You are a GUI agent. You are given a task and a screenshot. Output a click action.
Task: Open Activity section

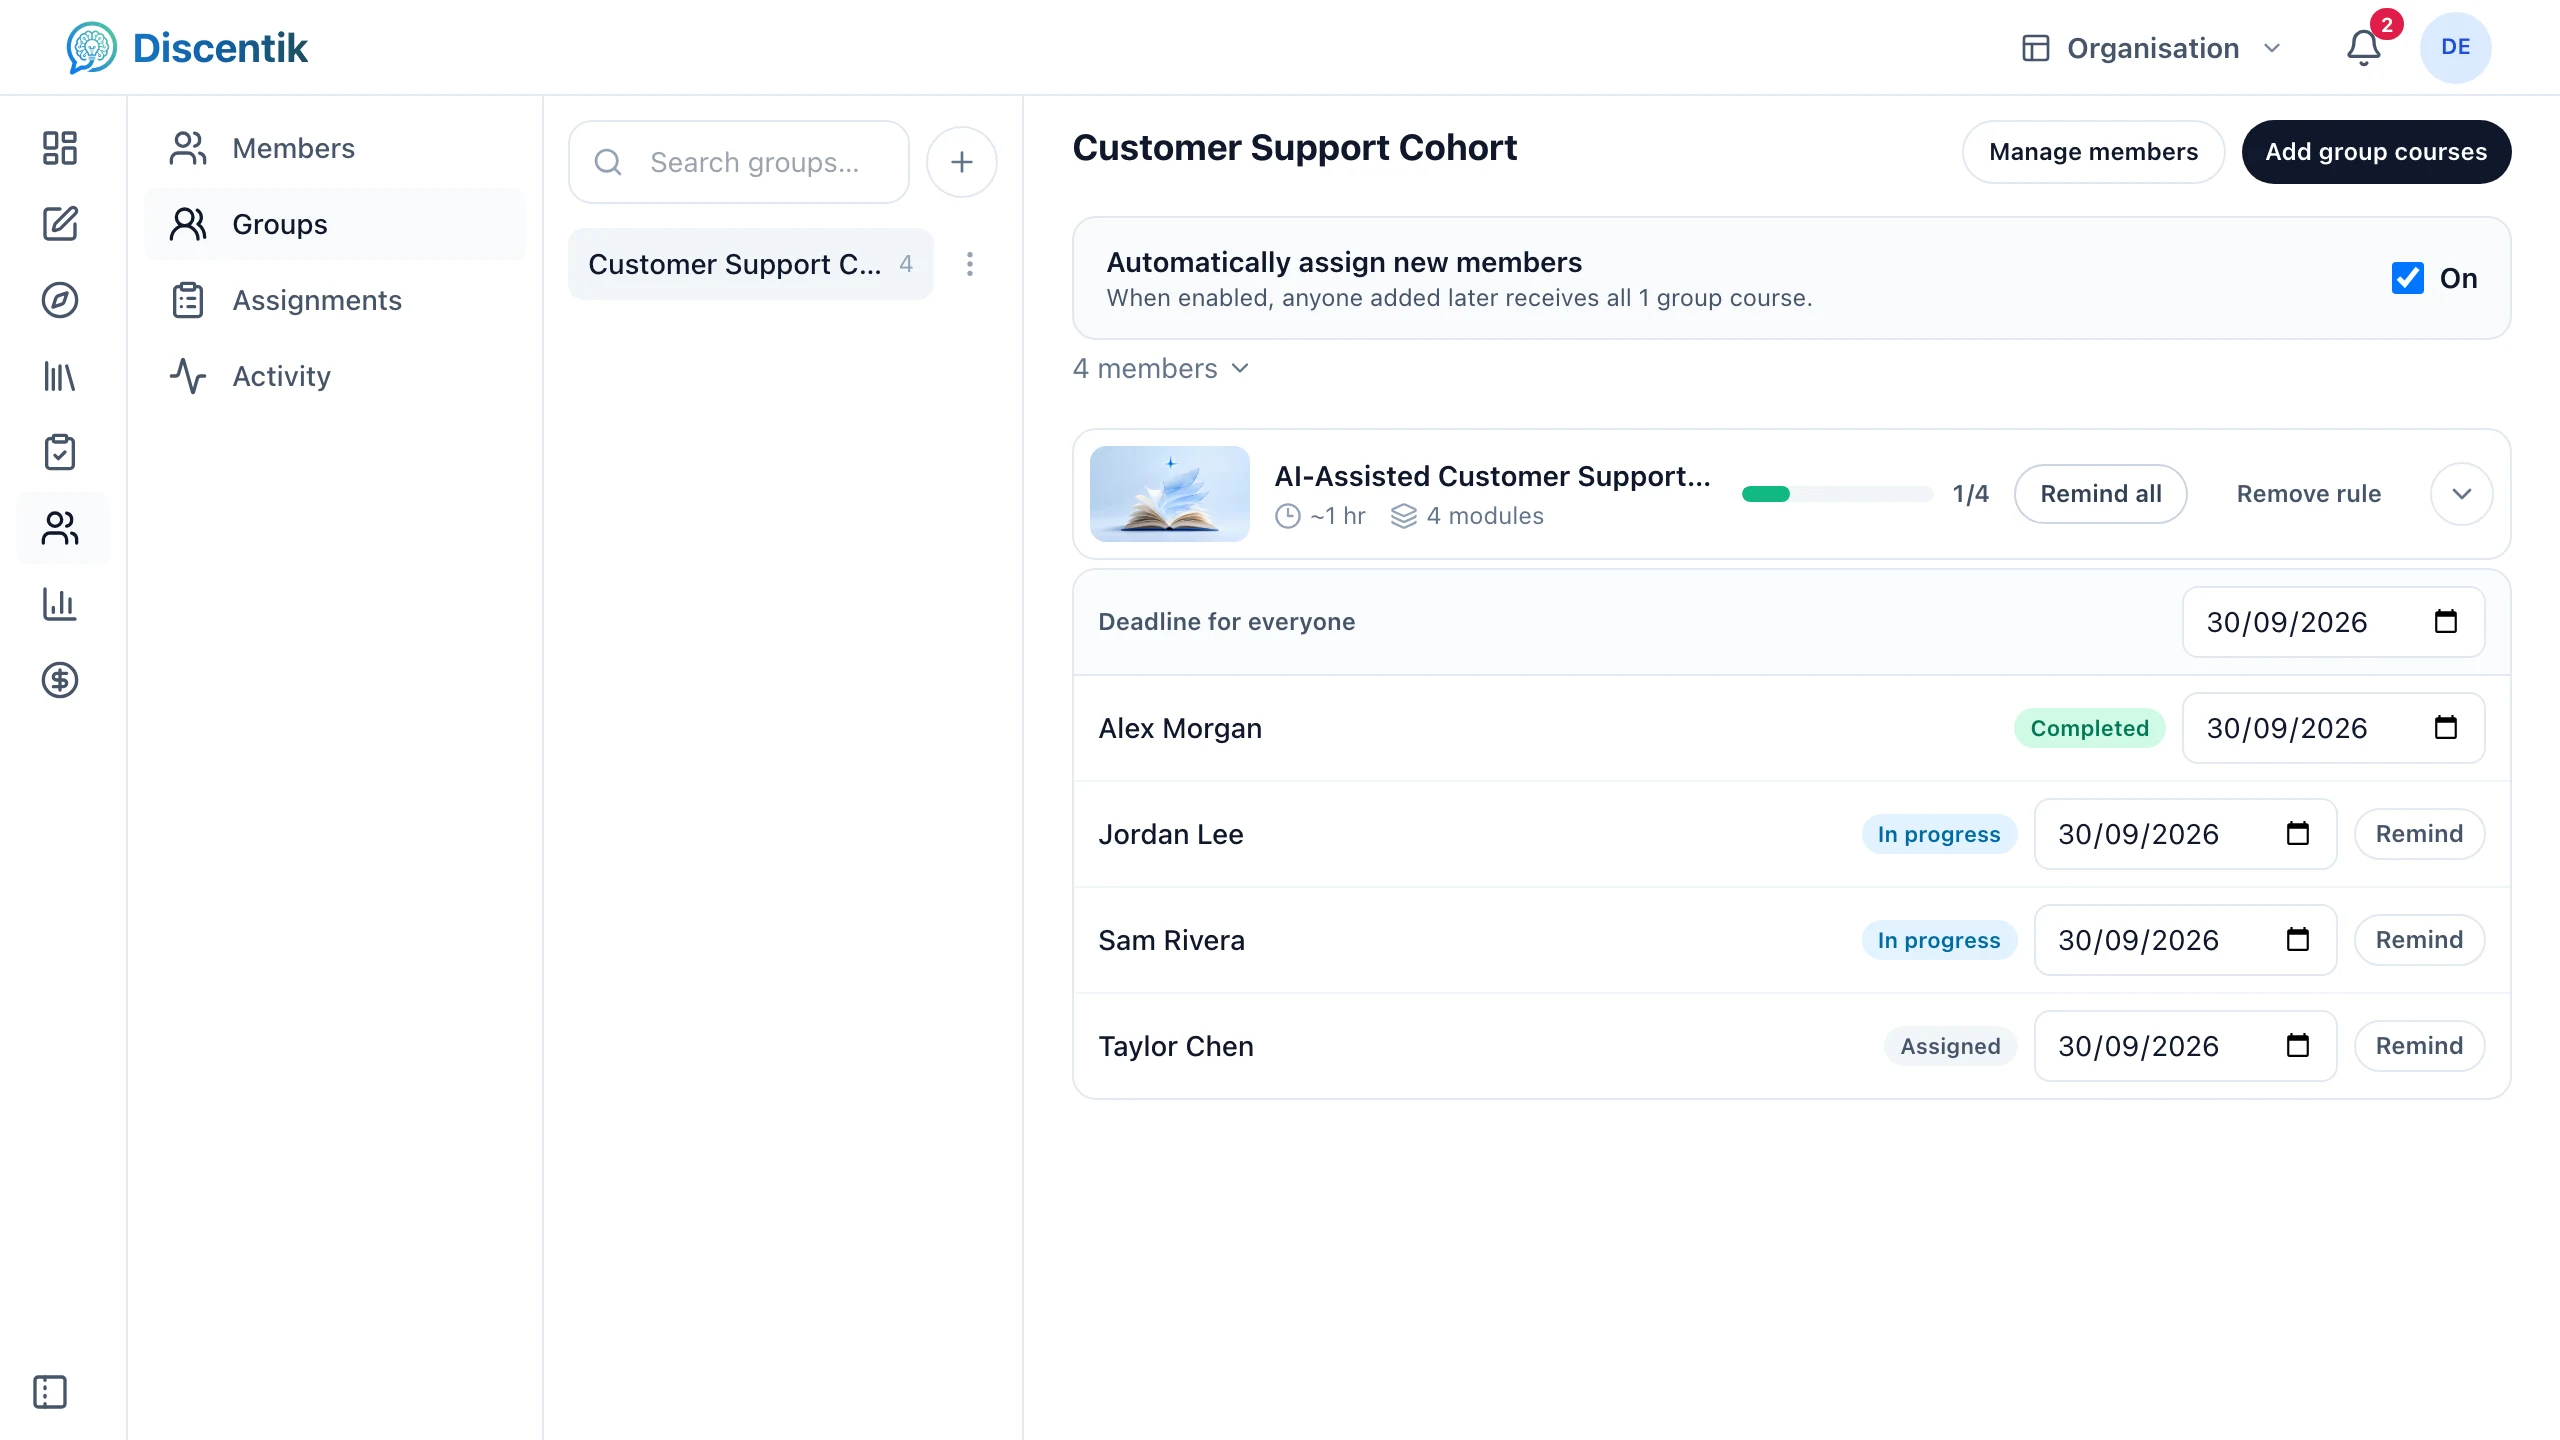[x=335, y=376]
